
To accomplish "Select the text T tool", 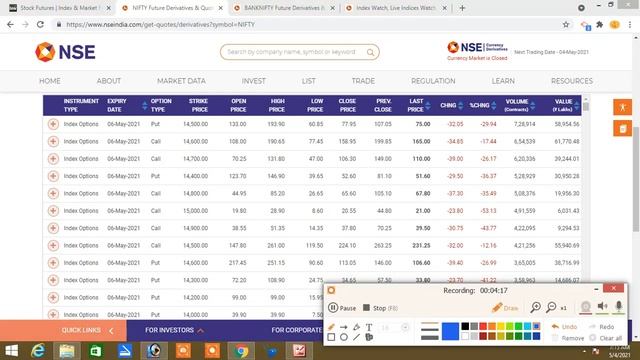I will [x=369, y=327].
